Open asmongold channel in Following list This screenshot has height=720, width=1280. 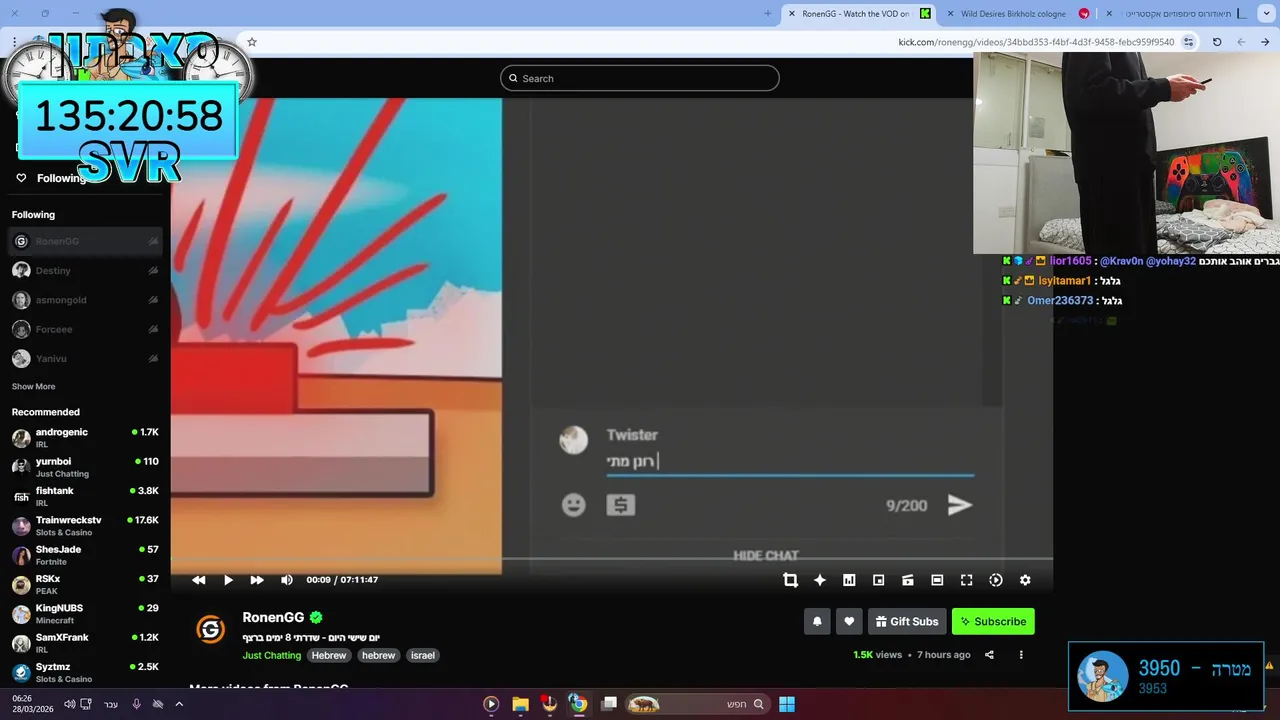[x=85, y=300]
